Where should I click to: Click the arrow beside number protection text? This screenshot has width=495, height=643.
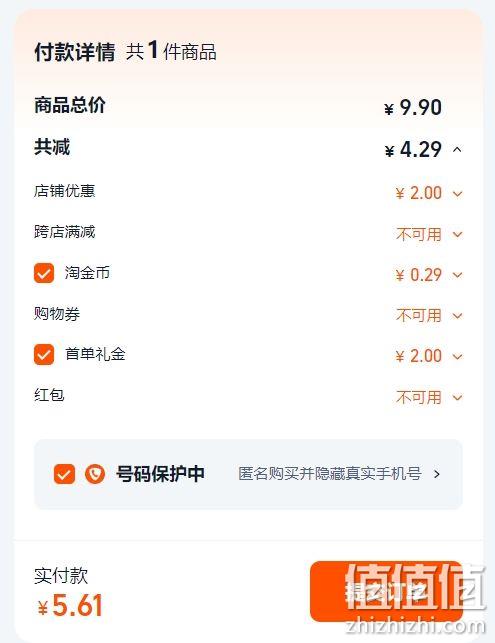(x=437, y=474)
